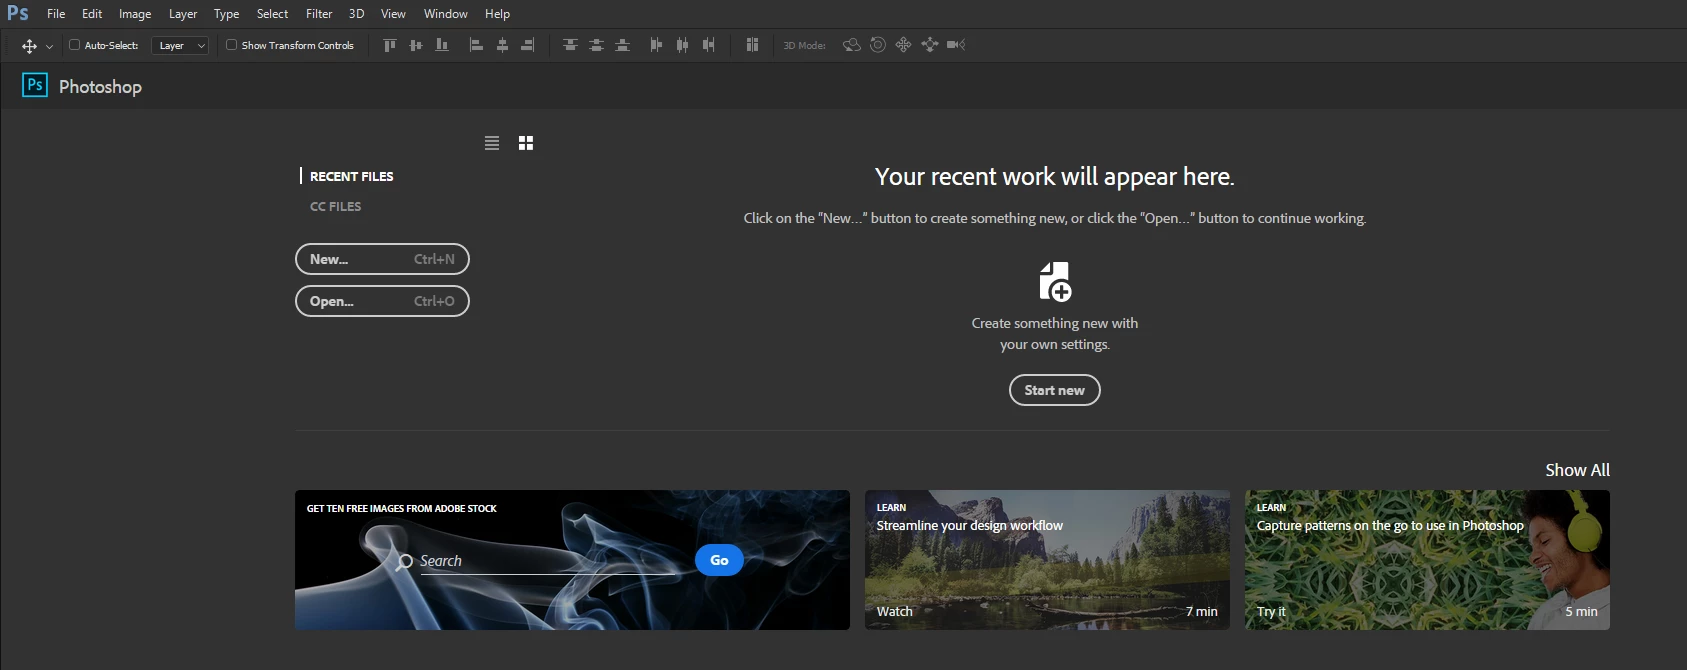Click Align right edges icon

pos(528,45)
